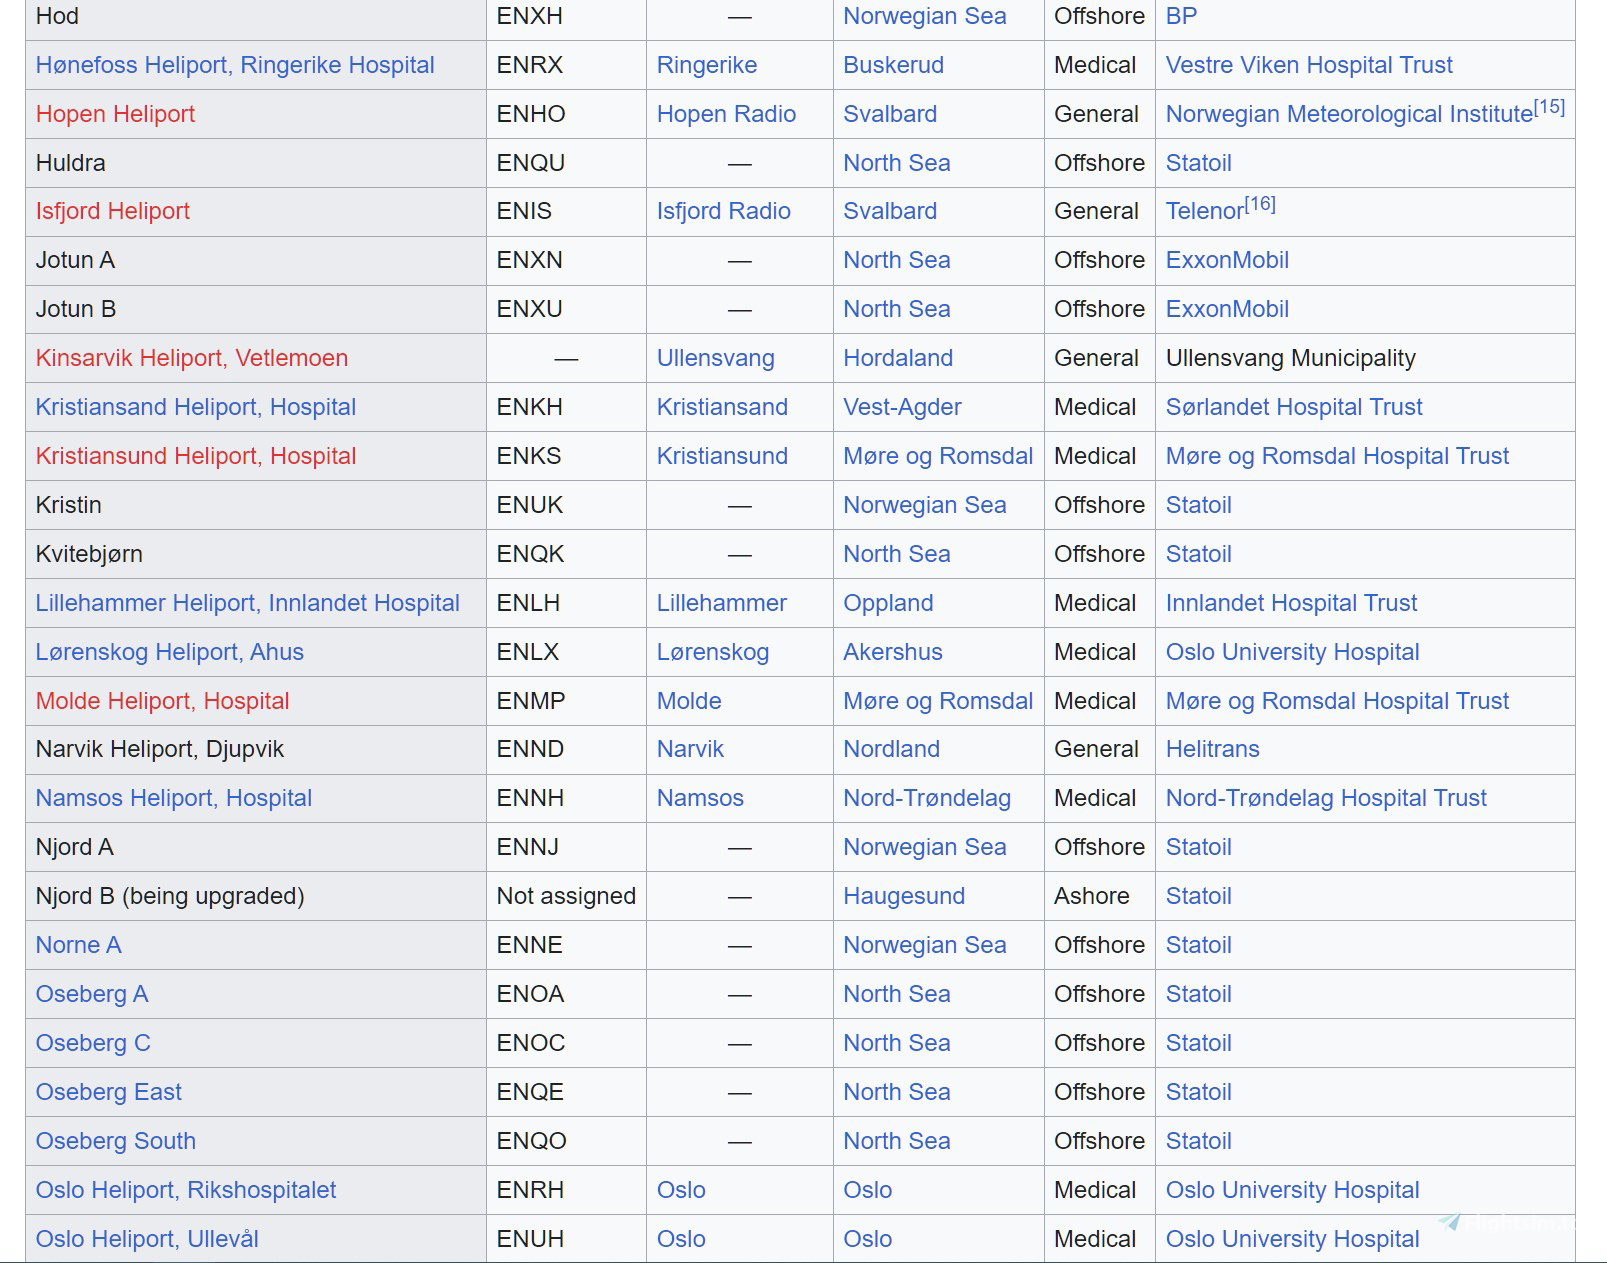
Task: Click the Nord-Trøndelag county link
Action: tap(927, 798)
